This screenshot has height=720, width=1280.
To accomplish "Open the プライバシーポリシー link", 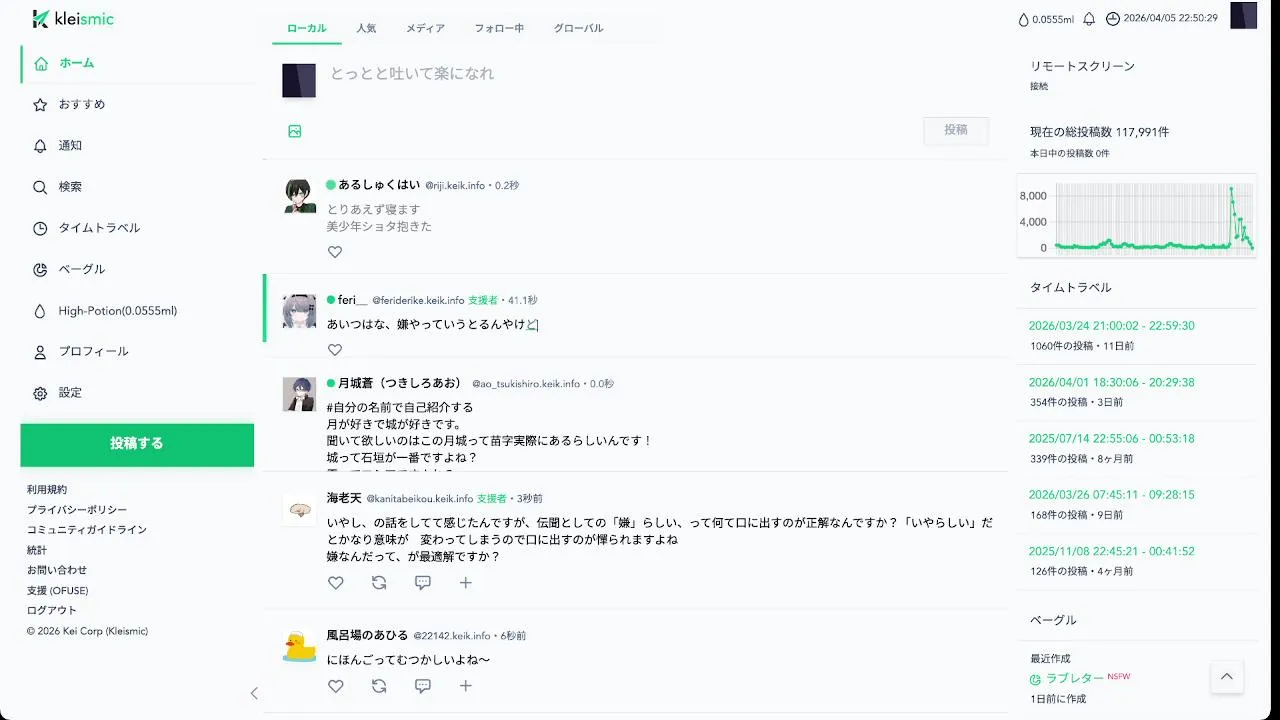I will (x=77, y=510).
